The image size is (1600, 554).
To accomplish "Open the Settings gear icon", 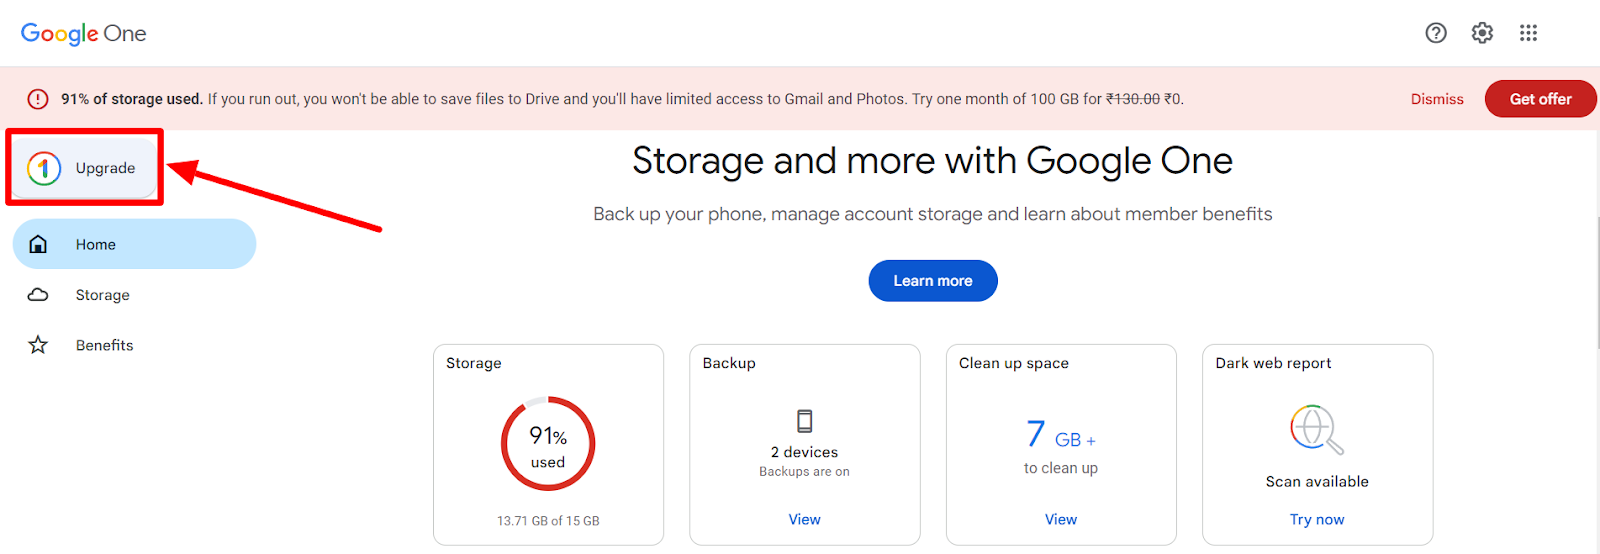I will coord(1482,33).
